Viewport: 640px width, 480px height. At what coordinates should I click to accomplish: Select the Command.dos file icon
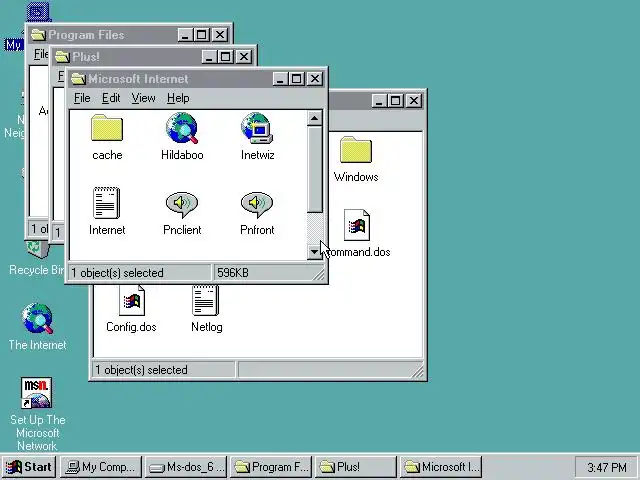click(357, 225)
